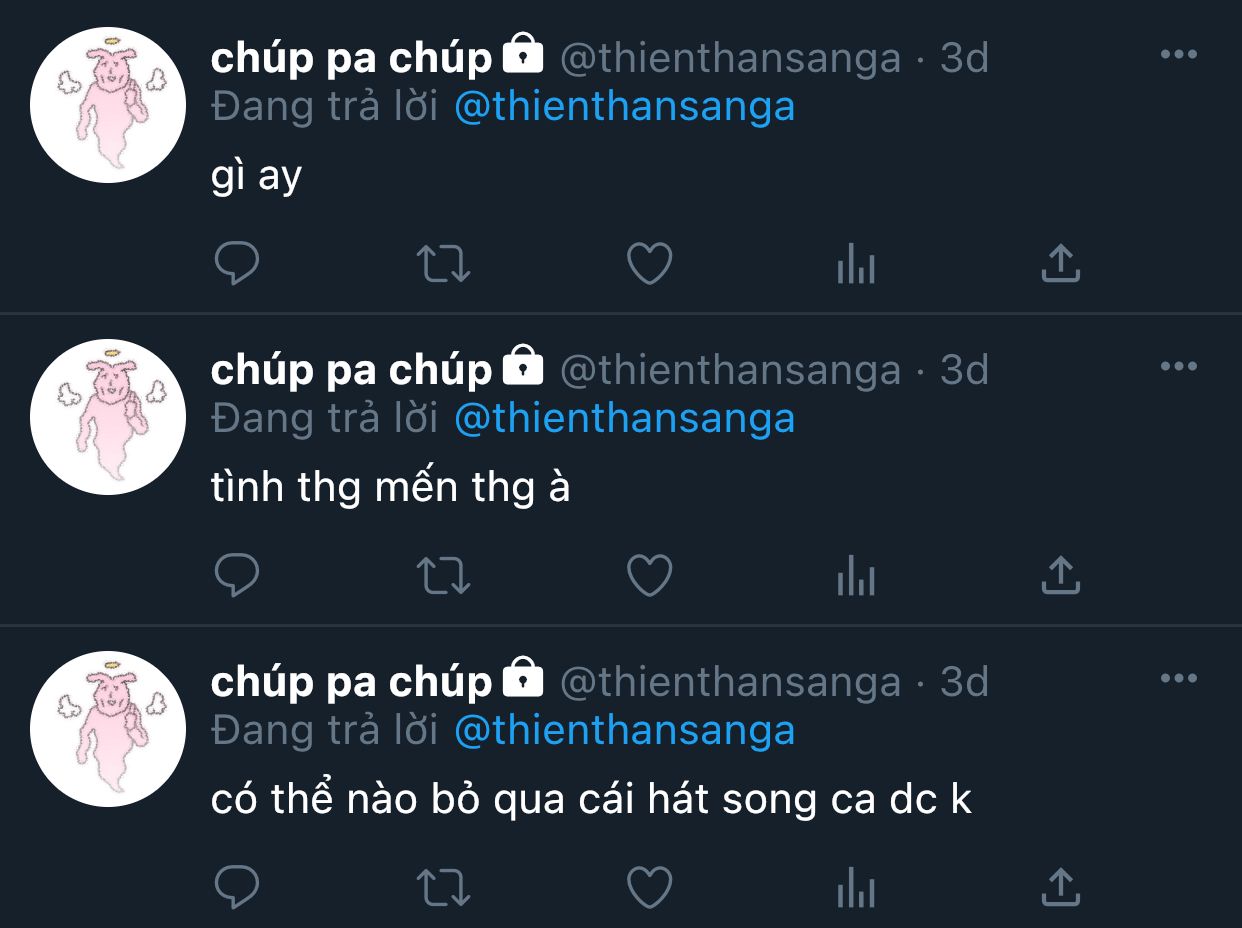The width and height of the screenshot is (1242, 928).
Task: Open profile picture of the second tweet
Action: click(108, 417)
